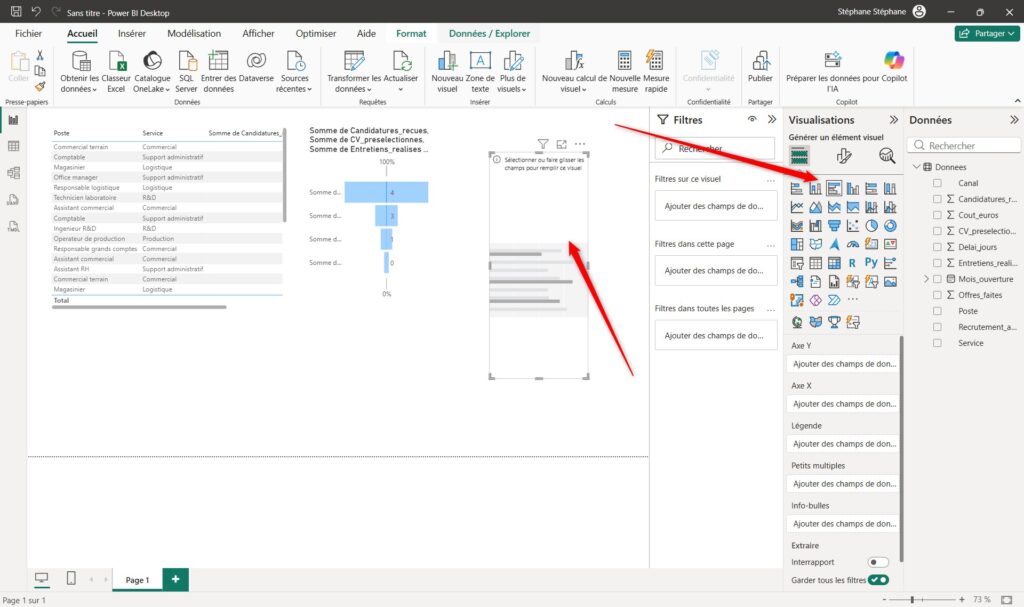Check the Service field checkbox
The image size is (1024, 607).
[937, 343]
